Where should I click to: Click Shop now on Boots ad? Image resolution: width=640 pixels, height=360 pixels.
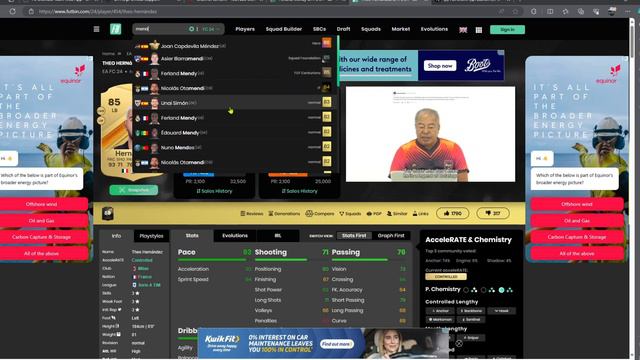click(440, 66)
